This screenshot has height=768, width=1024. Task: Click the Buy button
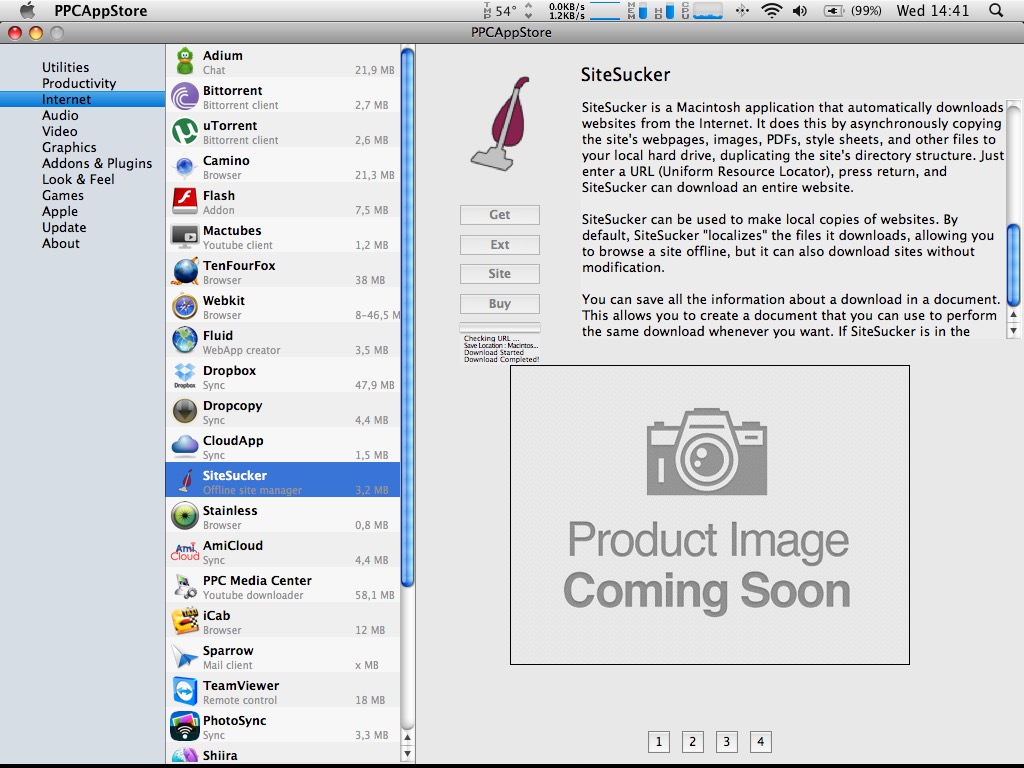pos(500,304)
